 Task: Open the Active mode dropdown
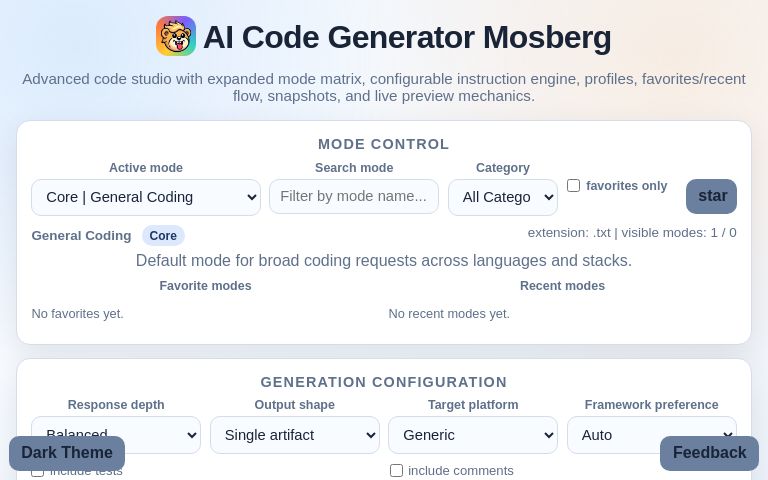point(146,197)
